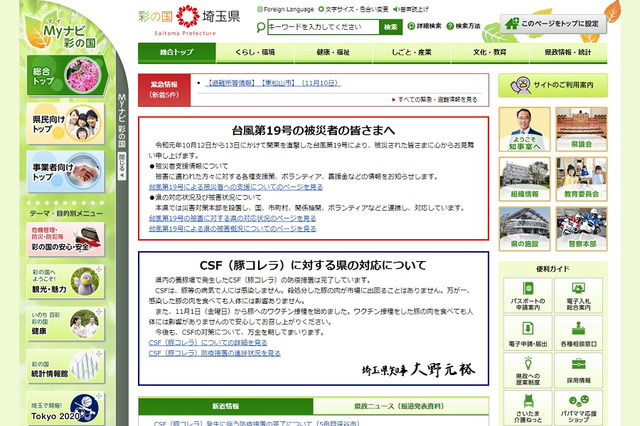
Task: Click the red 緊急情報 label box
Action: 164,90
